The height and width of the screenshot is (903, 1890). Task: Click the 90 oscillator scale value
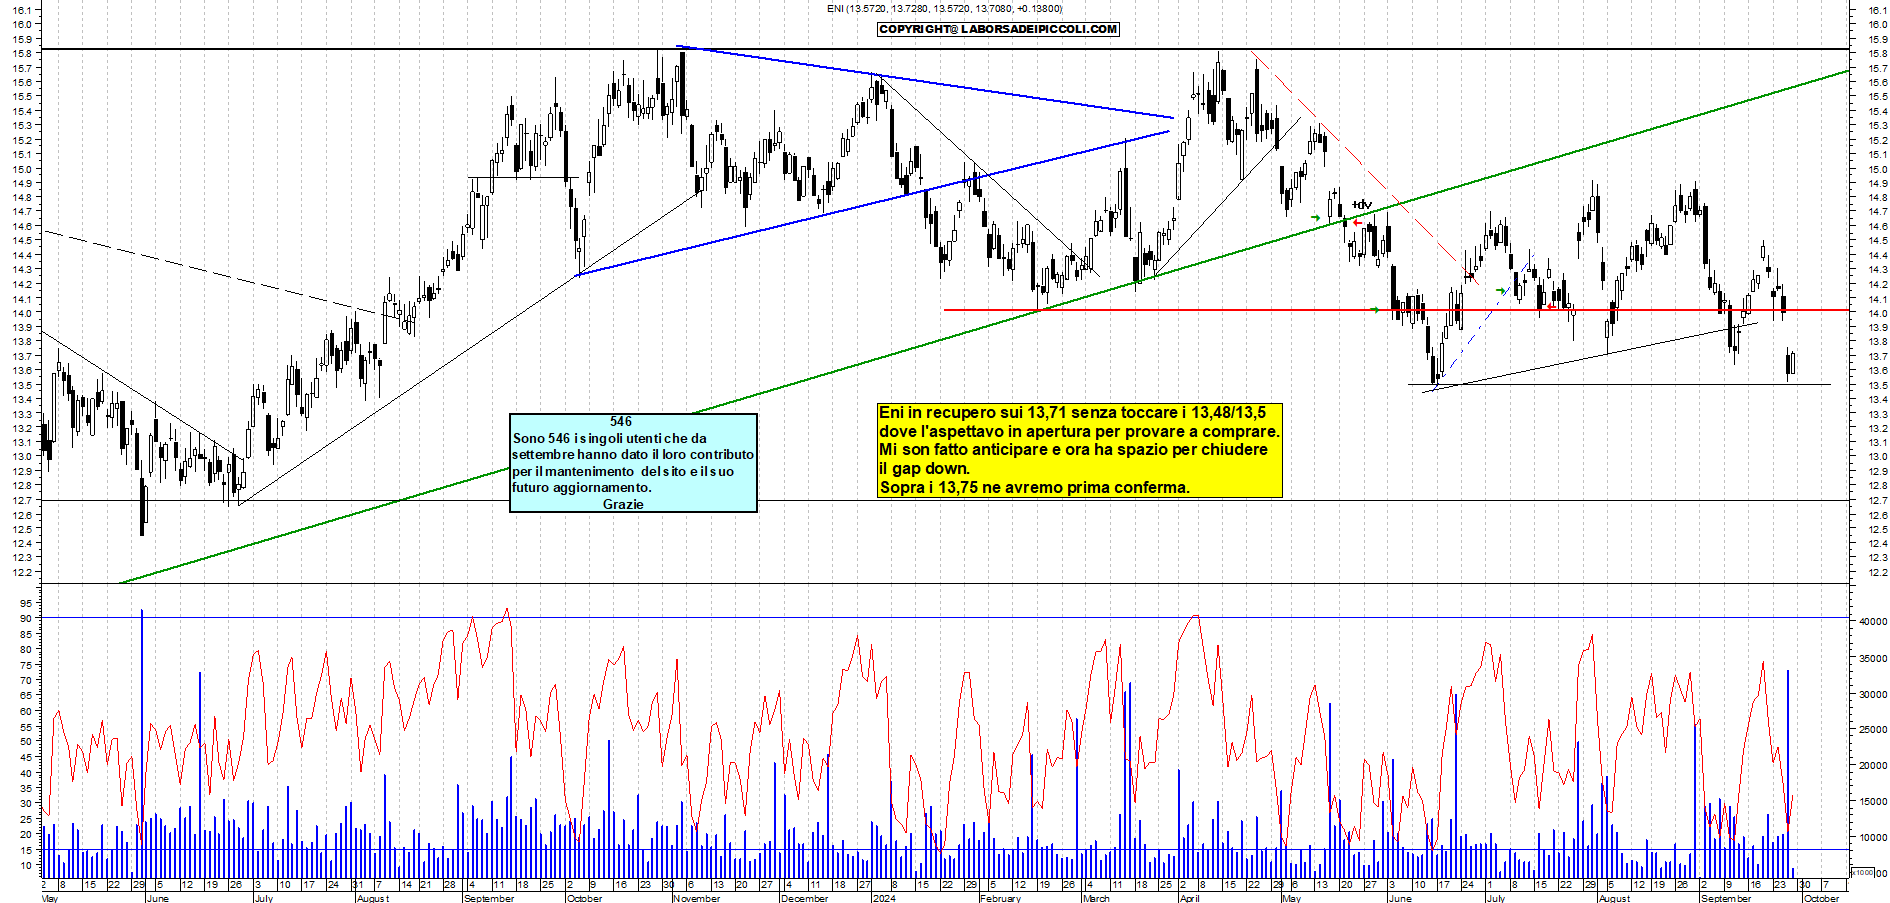click(x=25, y=618)
